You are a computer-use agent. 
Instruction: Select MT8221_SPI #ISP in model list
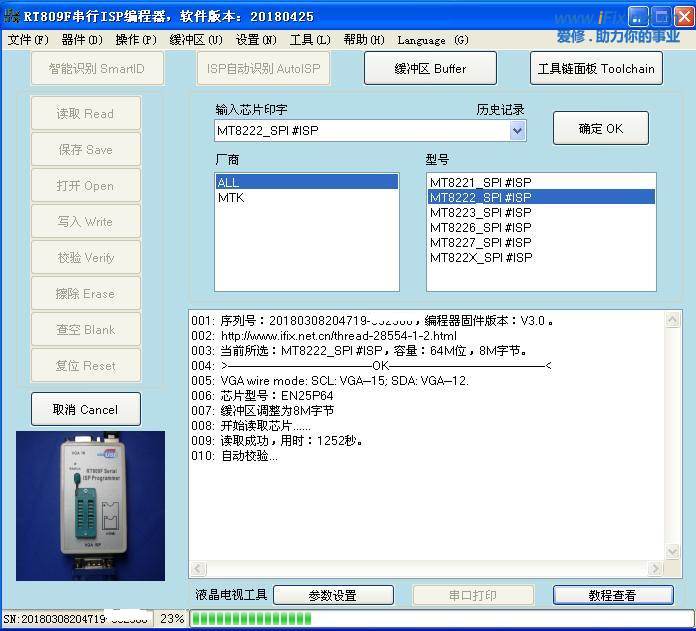pyautogui.click(x=541, y=182)
